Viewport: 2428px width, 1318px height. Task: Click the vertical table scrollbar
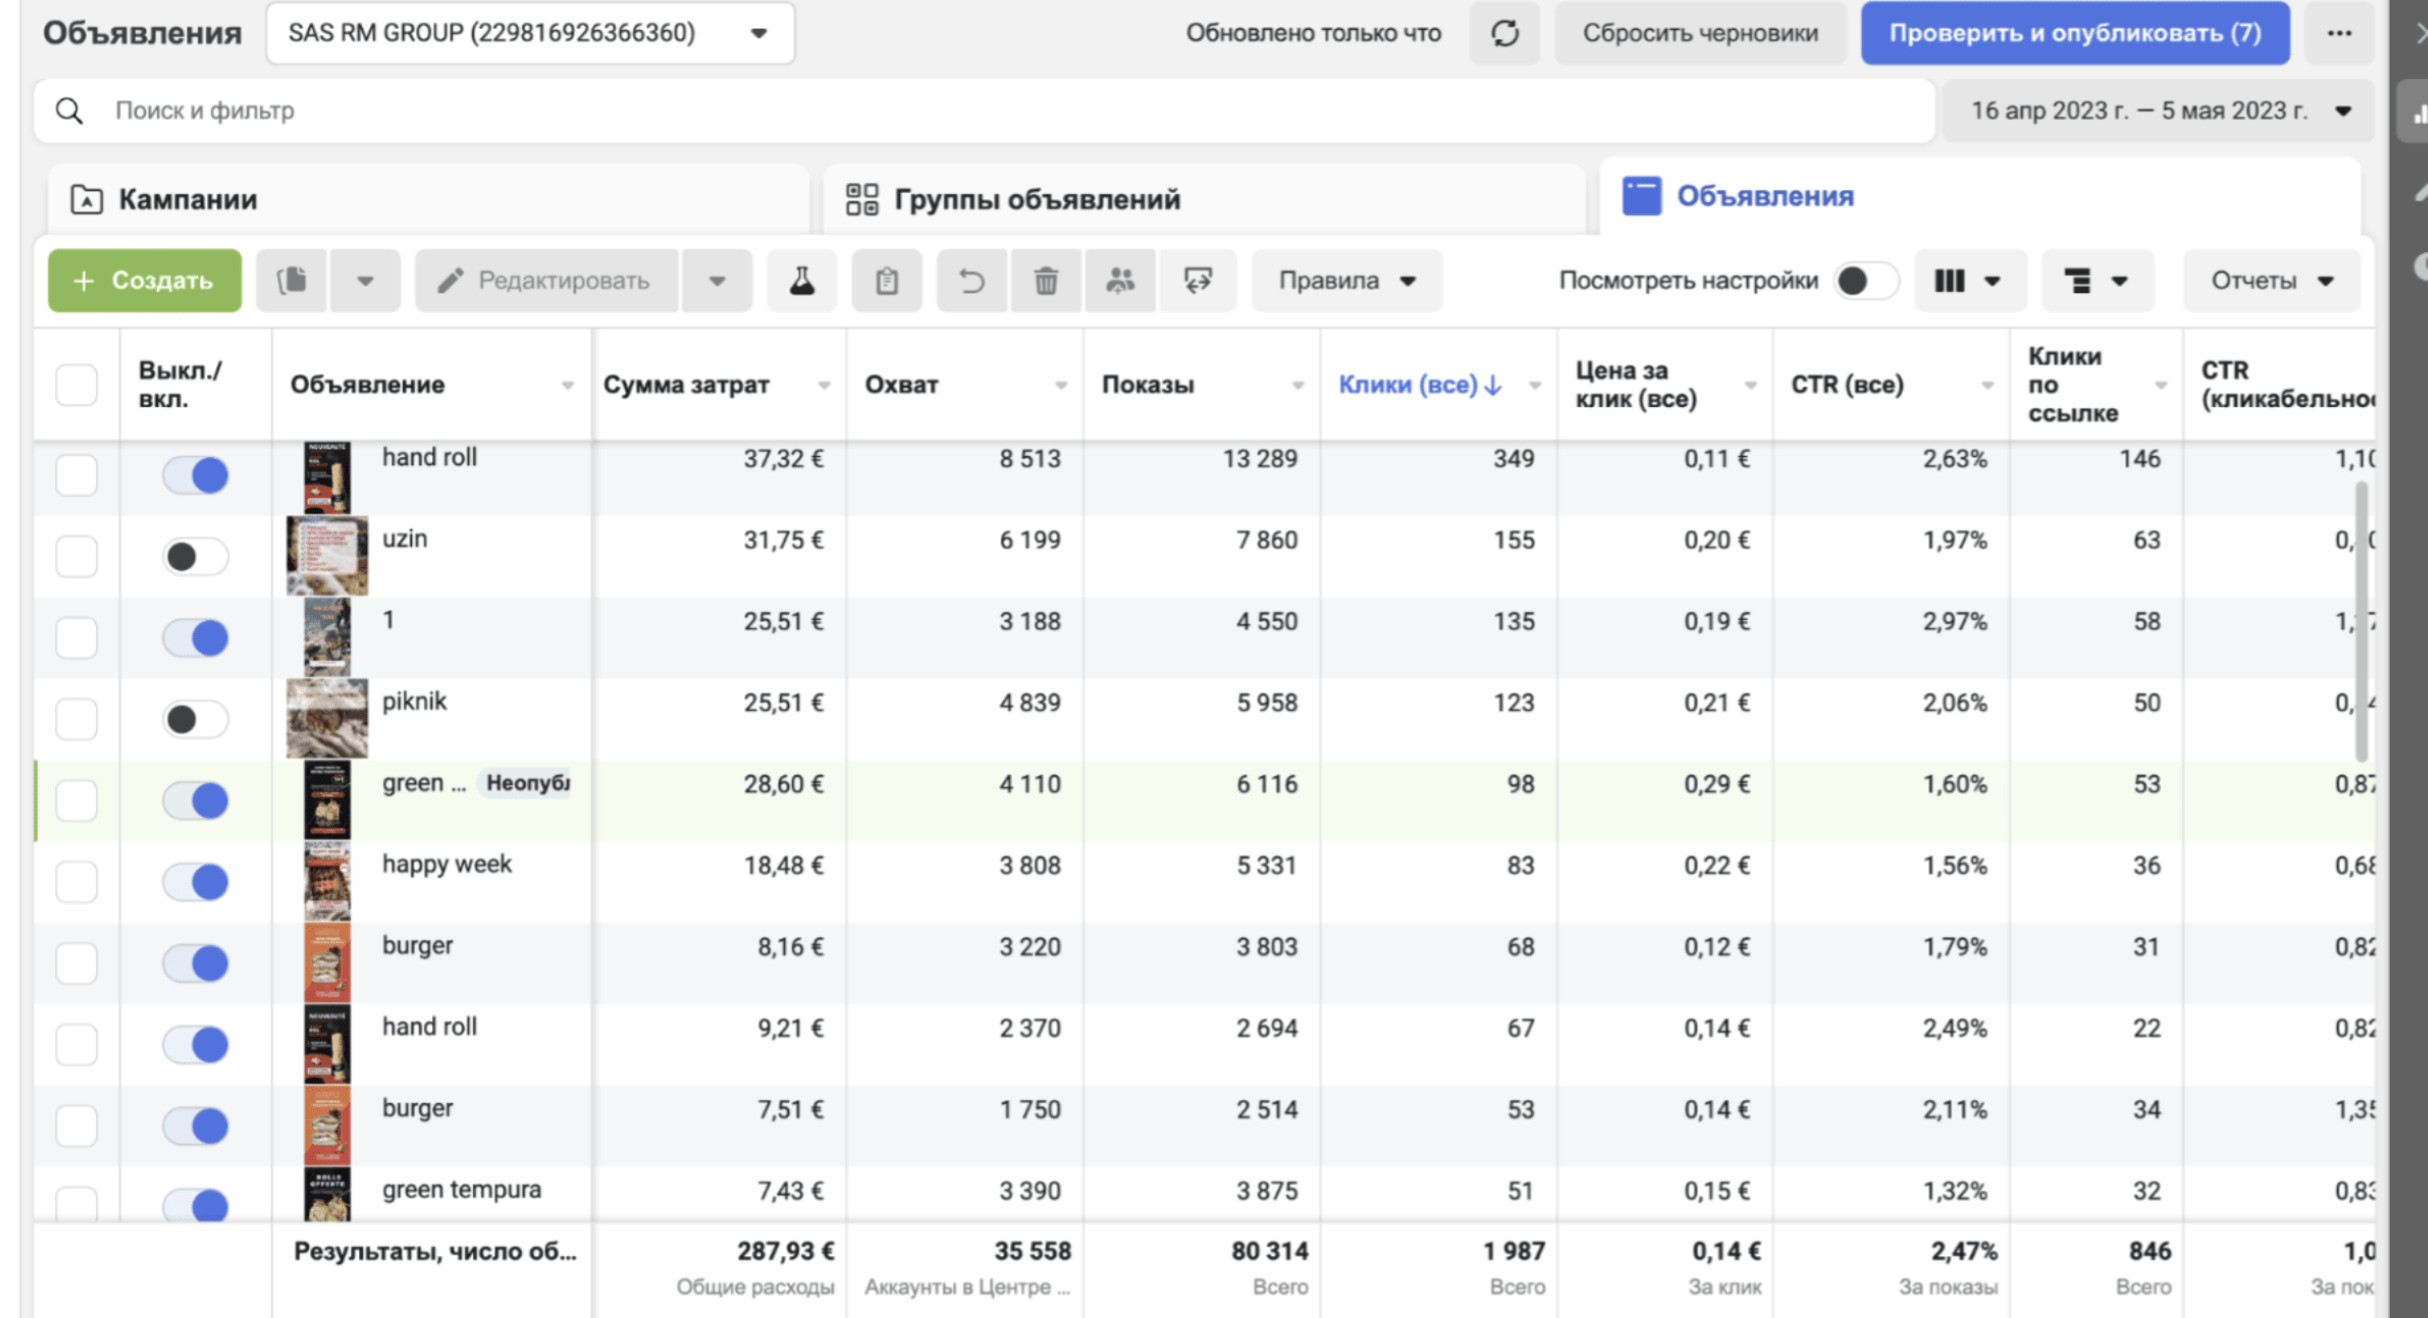[2361, 620]
